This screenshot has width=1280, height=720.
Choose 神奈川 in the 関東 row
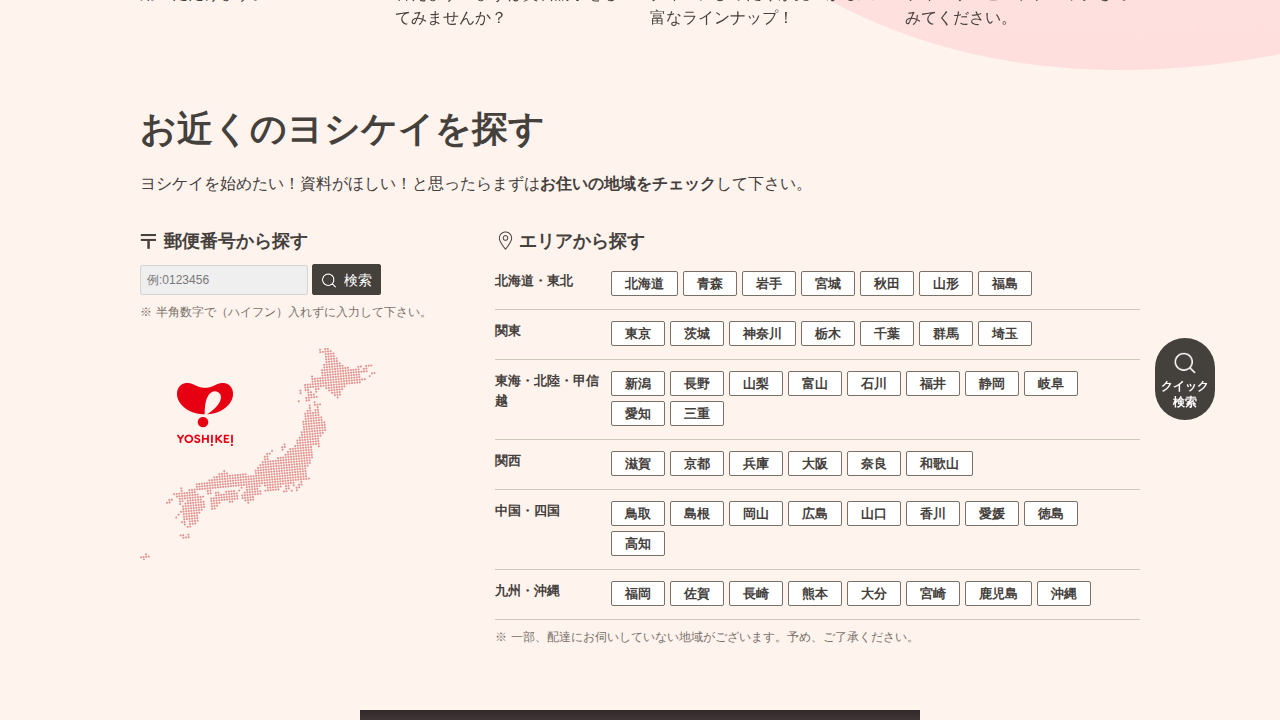[762, 333]
